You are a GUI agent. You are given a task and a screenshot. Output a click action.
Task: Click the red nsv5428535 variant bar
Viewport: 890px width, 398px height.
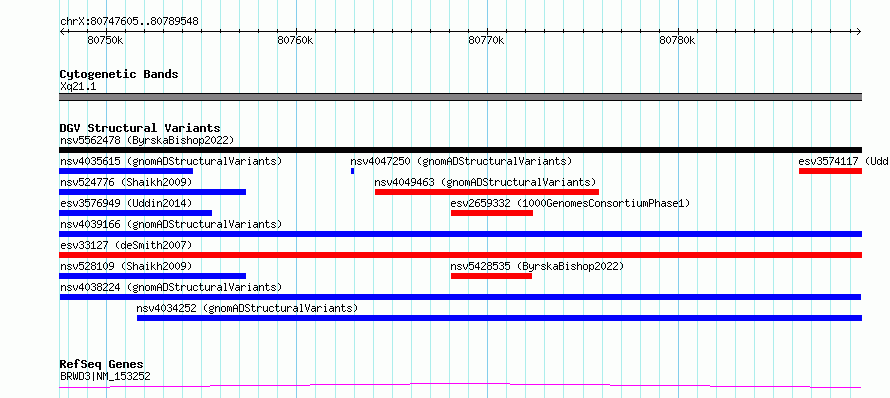492,276
